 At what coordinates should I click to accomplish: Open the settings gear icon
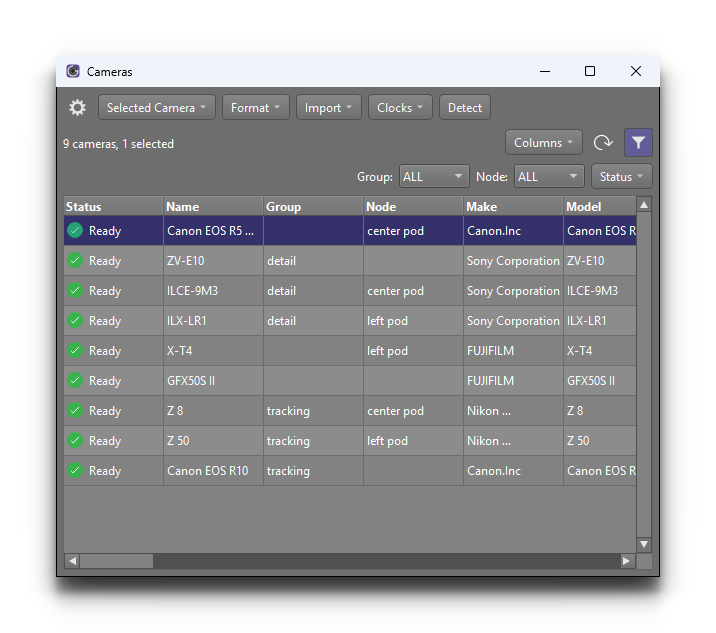(77, 108)
